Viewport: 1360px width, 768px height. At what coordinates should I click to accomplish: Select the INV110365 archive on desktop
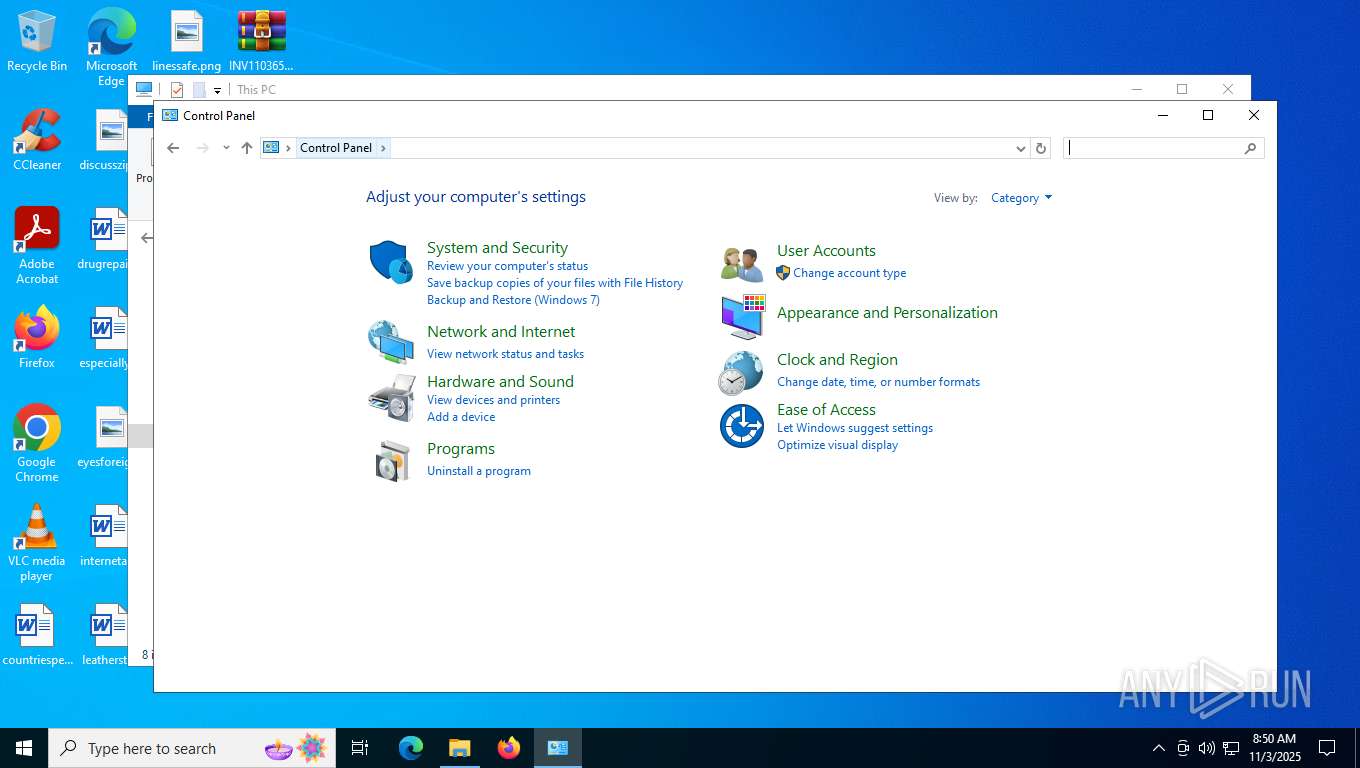click(261, 41)
